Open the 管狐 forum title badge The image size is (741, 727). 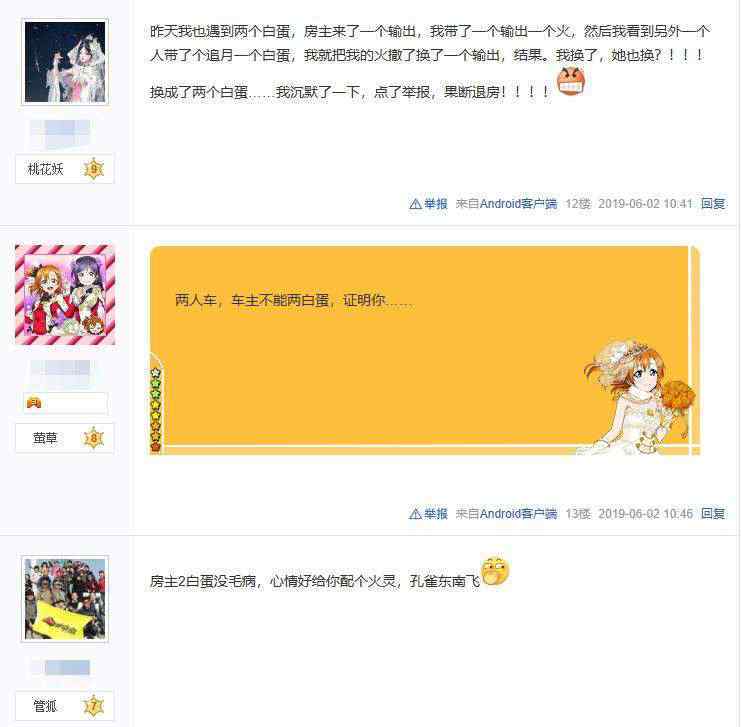pos(65,706)
